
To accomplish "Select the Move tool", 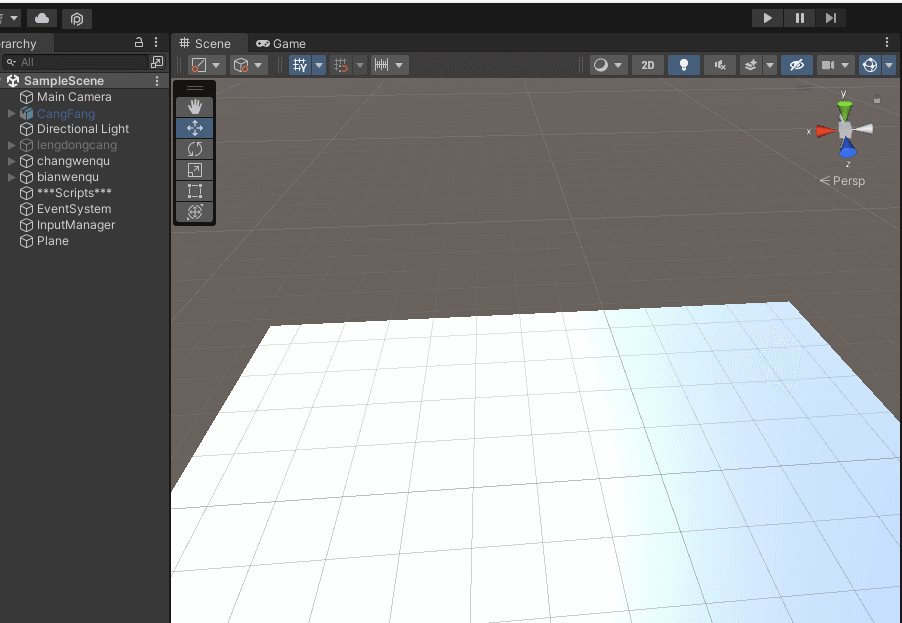I will click(194, 128).
